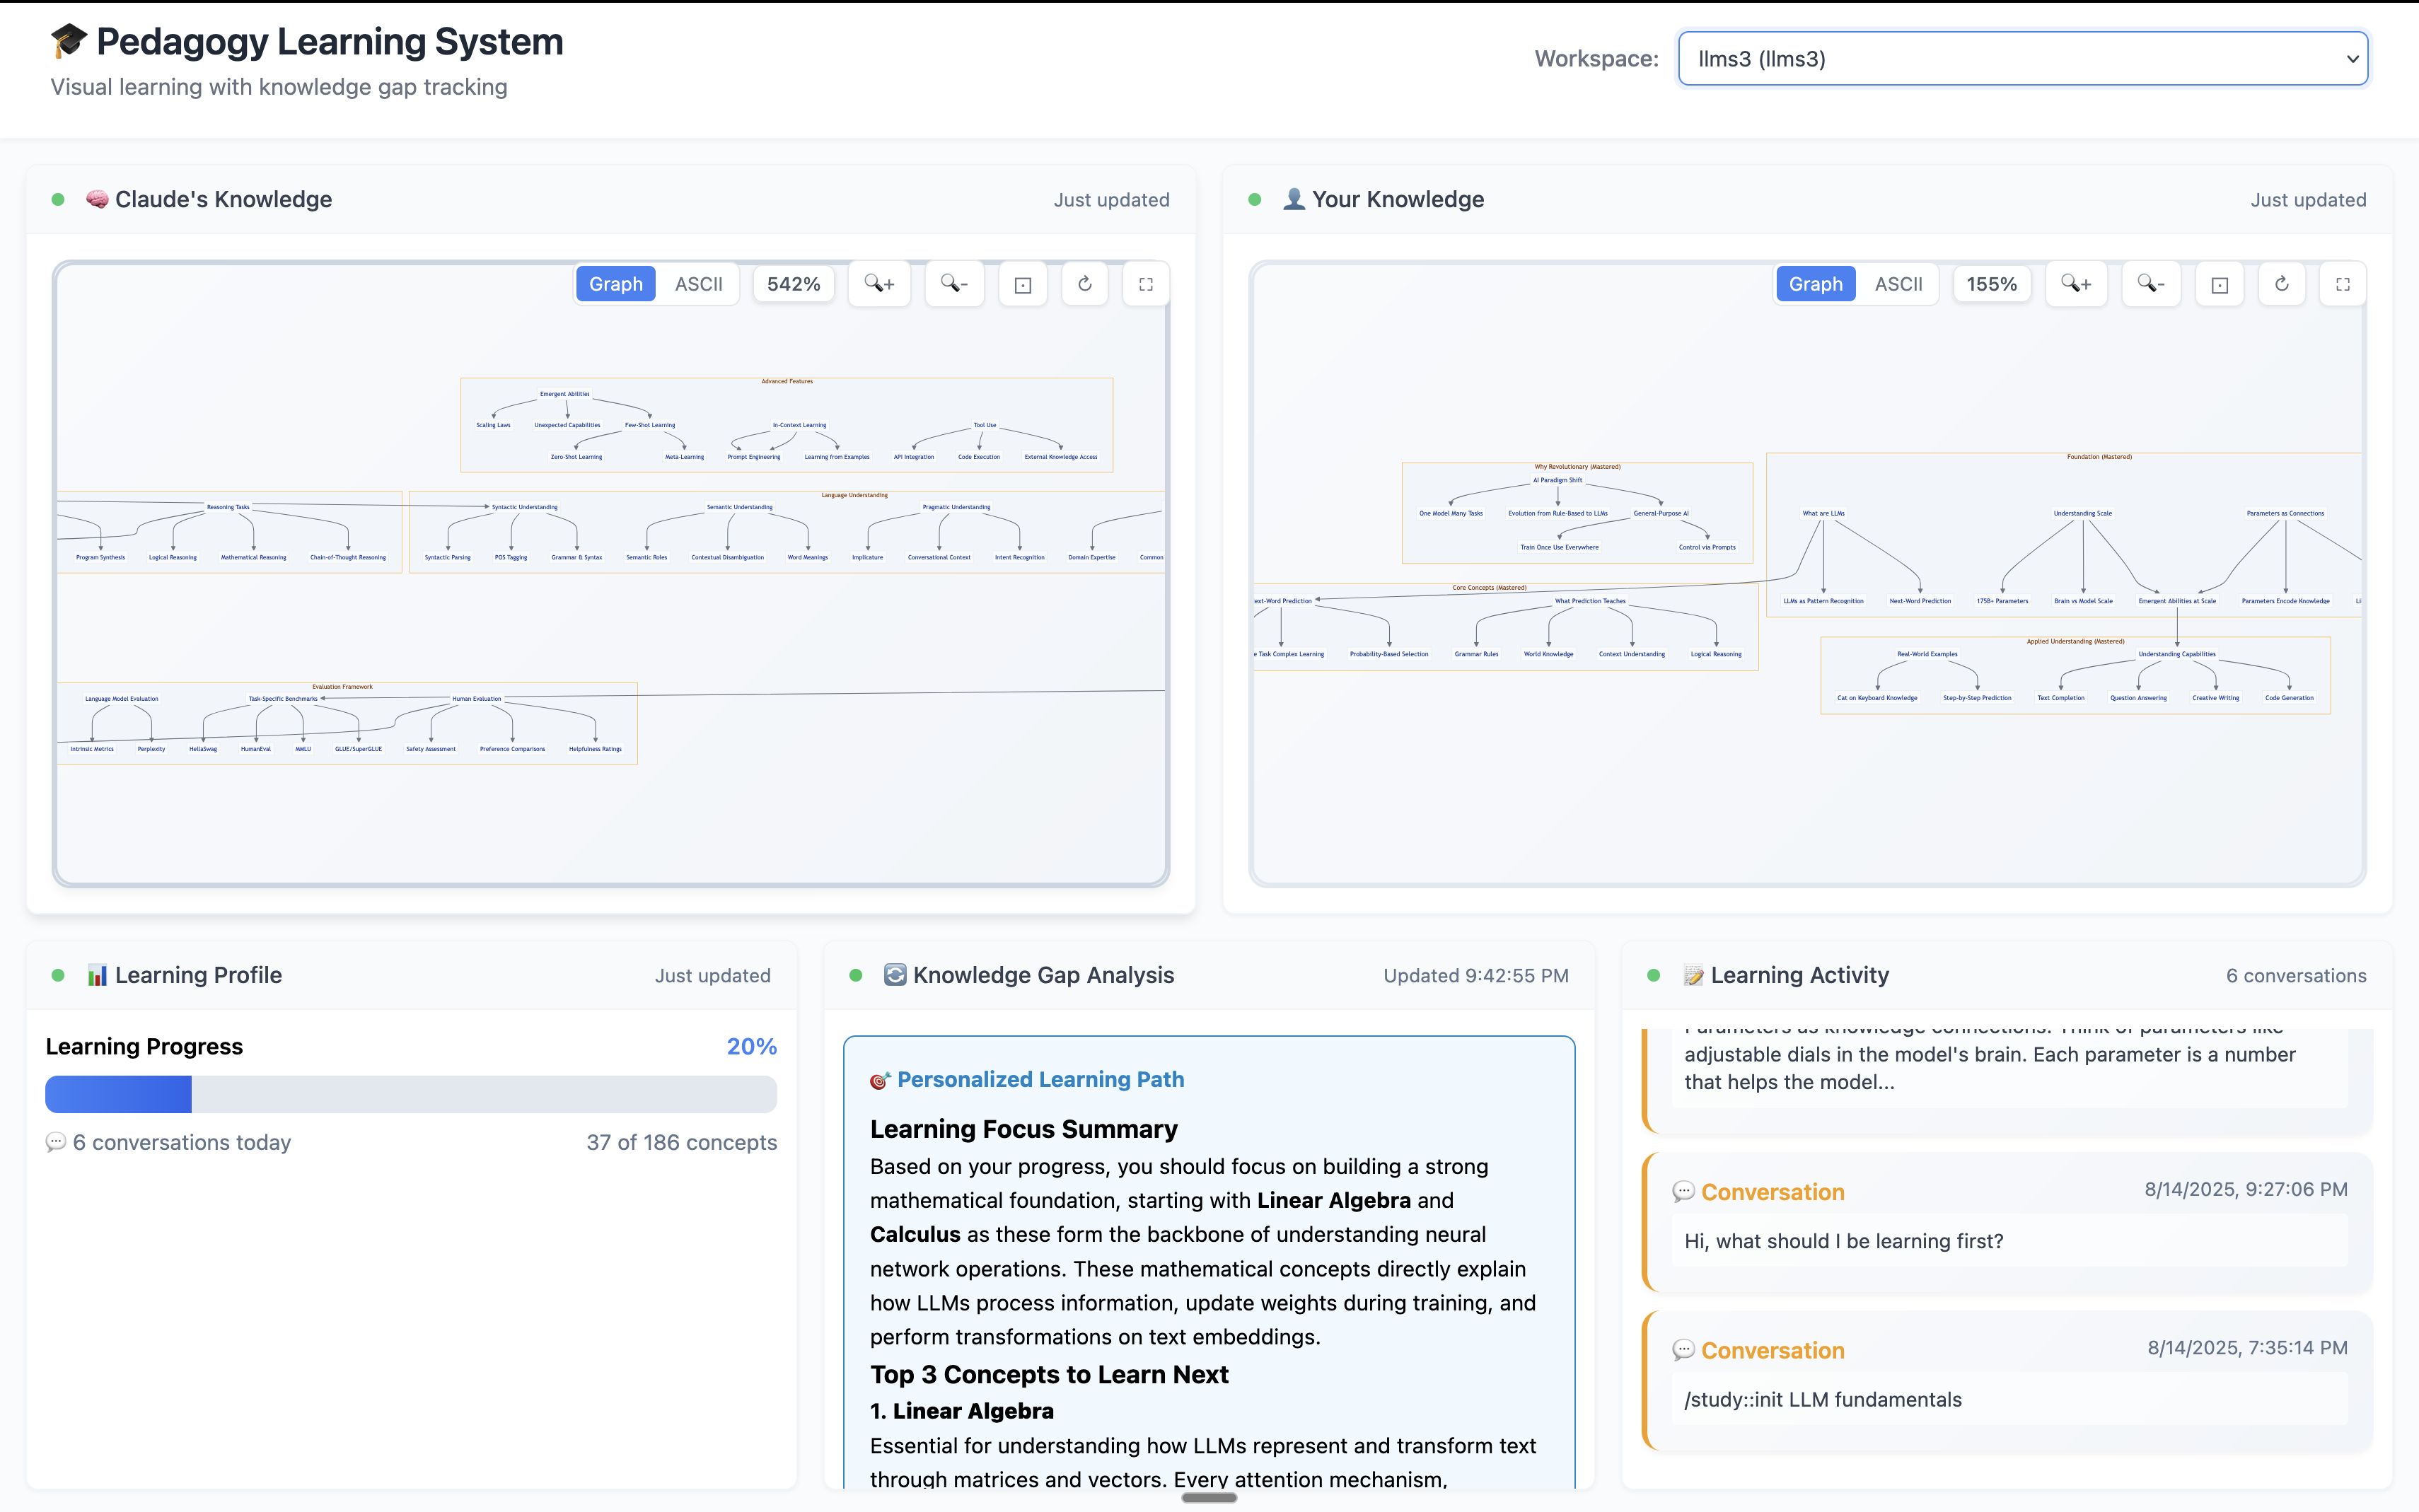This screenshot has width=2419, height=1512.
Task: Zoom out on Your Knowledge graph
Action: click(2151, 284)
